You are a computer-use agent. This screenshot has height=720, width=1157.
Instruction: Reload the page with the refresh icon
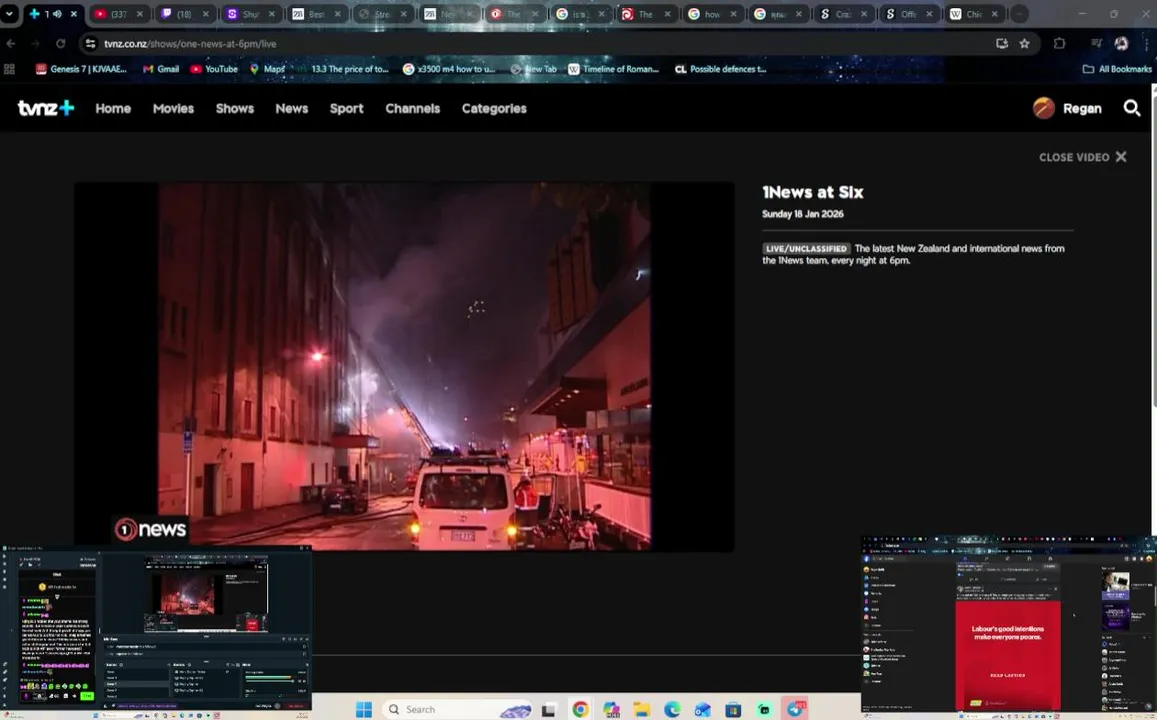pyautogui.click(x=61, y=44)
